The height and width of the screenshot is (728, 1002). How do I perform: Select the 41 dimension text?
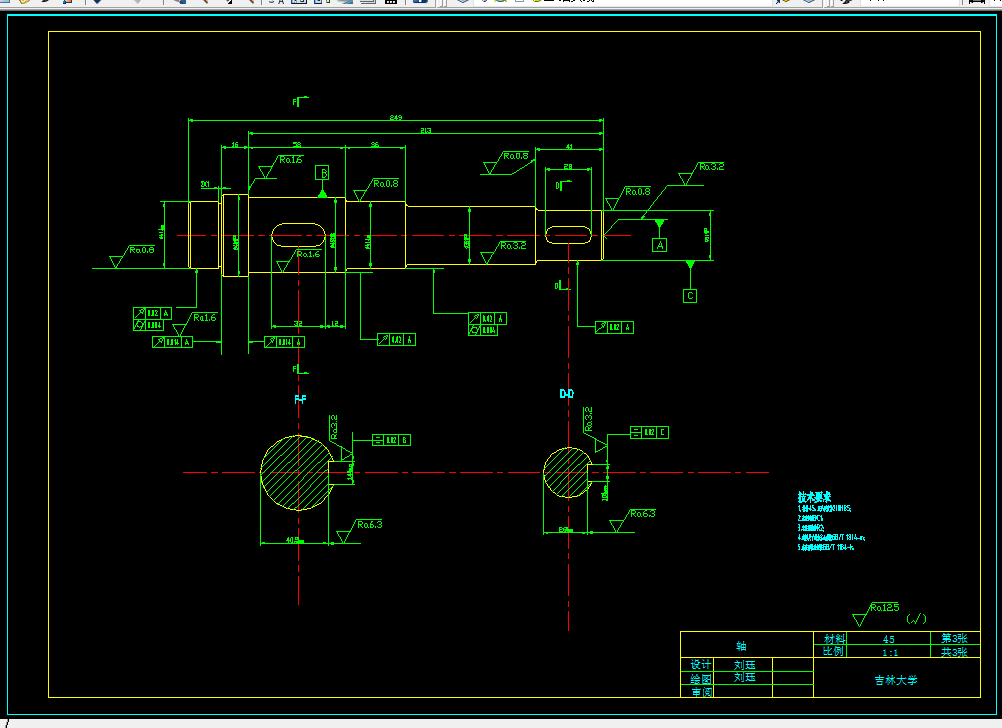click(569, 146)
